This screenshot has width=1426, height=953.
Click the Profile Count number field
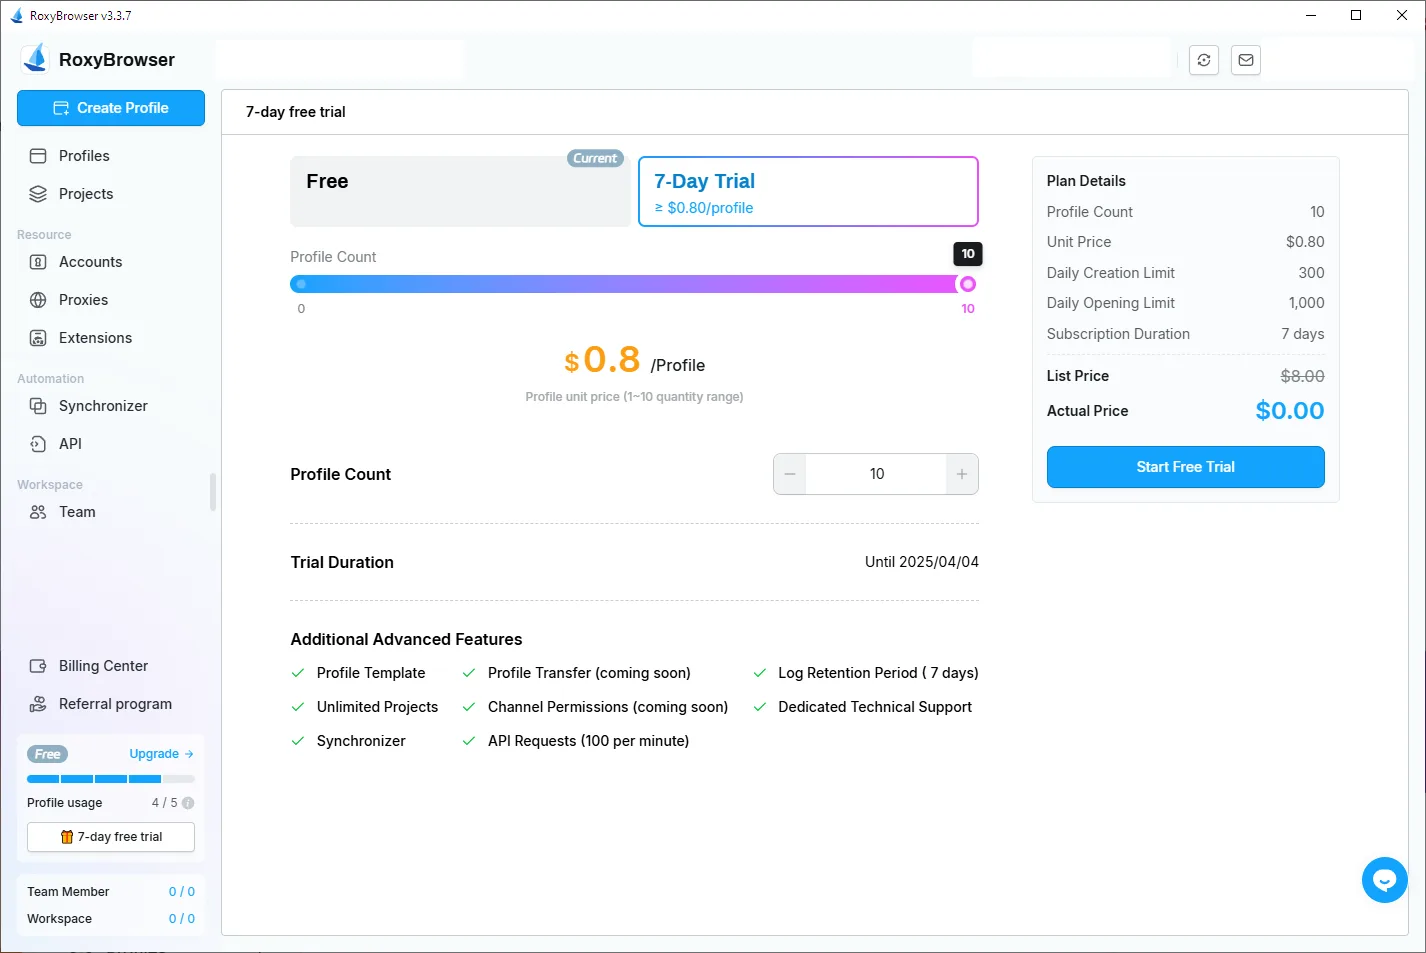(x=876, y=474)
